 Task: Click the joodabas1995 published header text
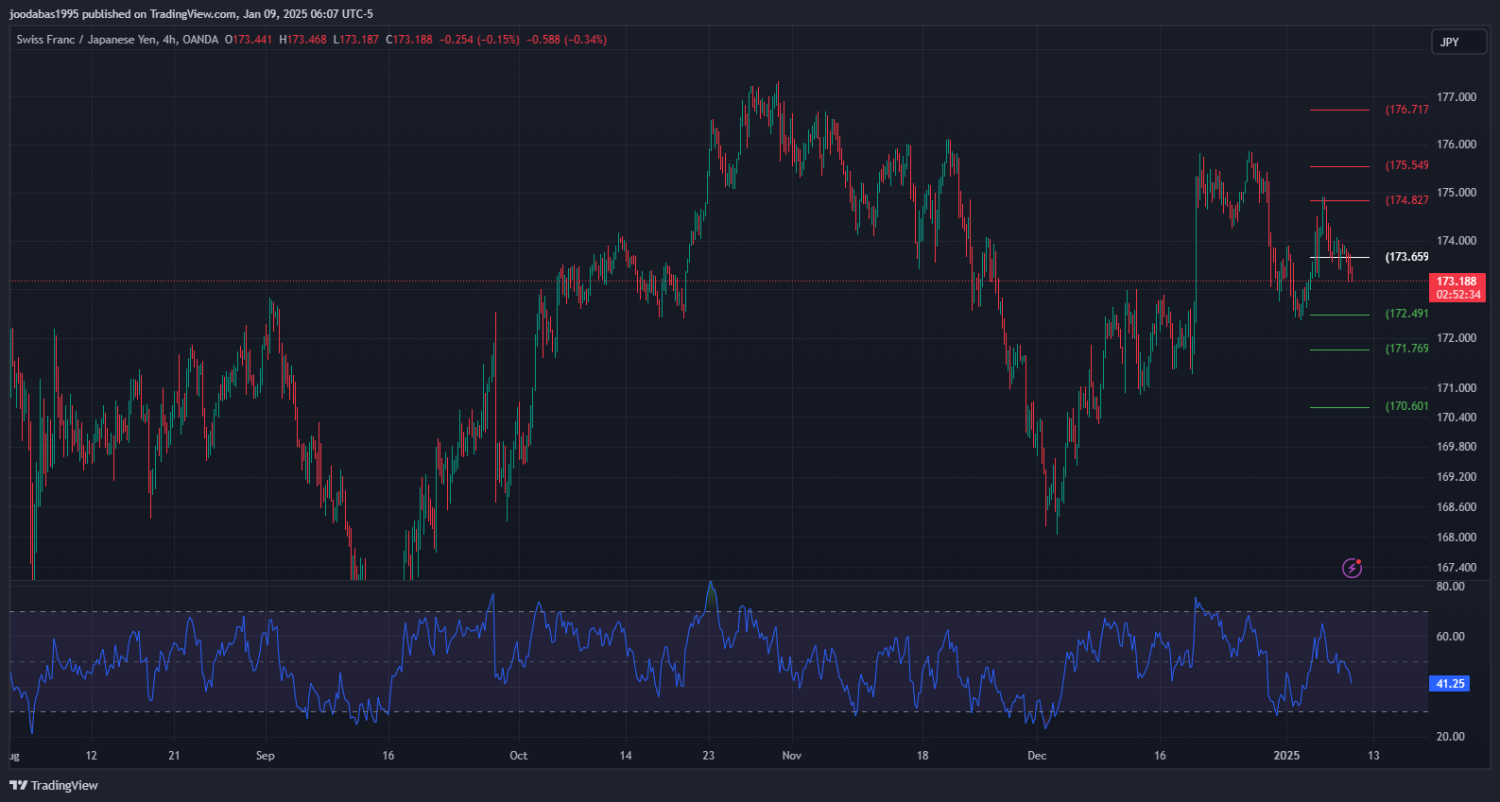pyautogui.click(x=190, y=14)
